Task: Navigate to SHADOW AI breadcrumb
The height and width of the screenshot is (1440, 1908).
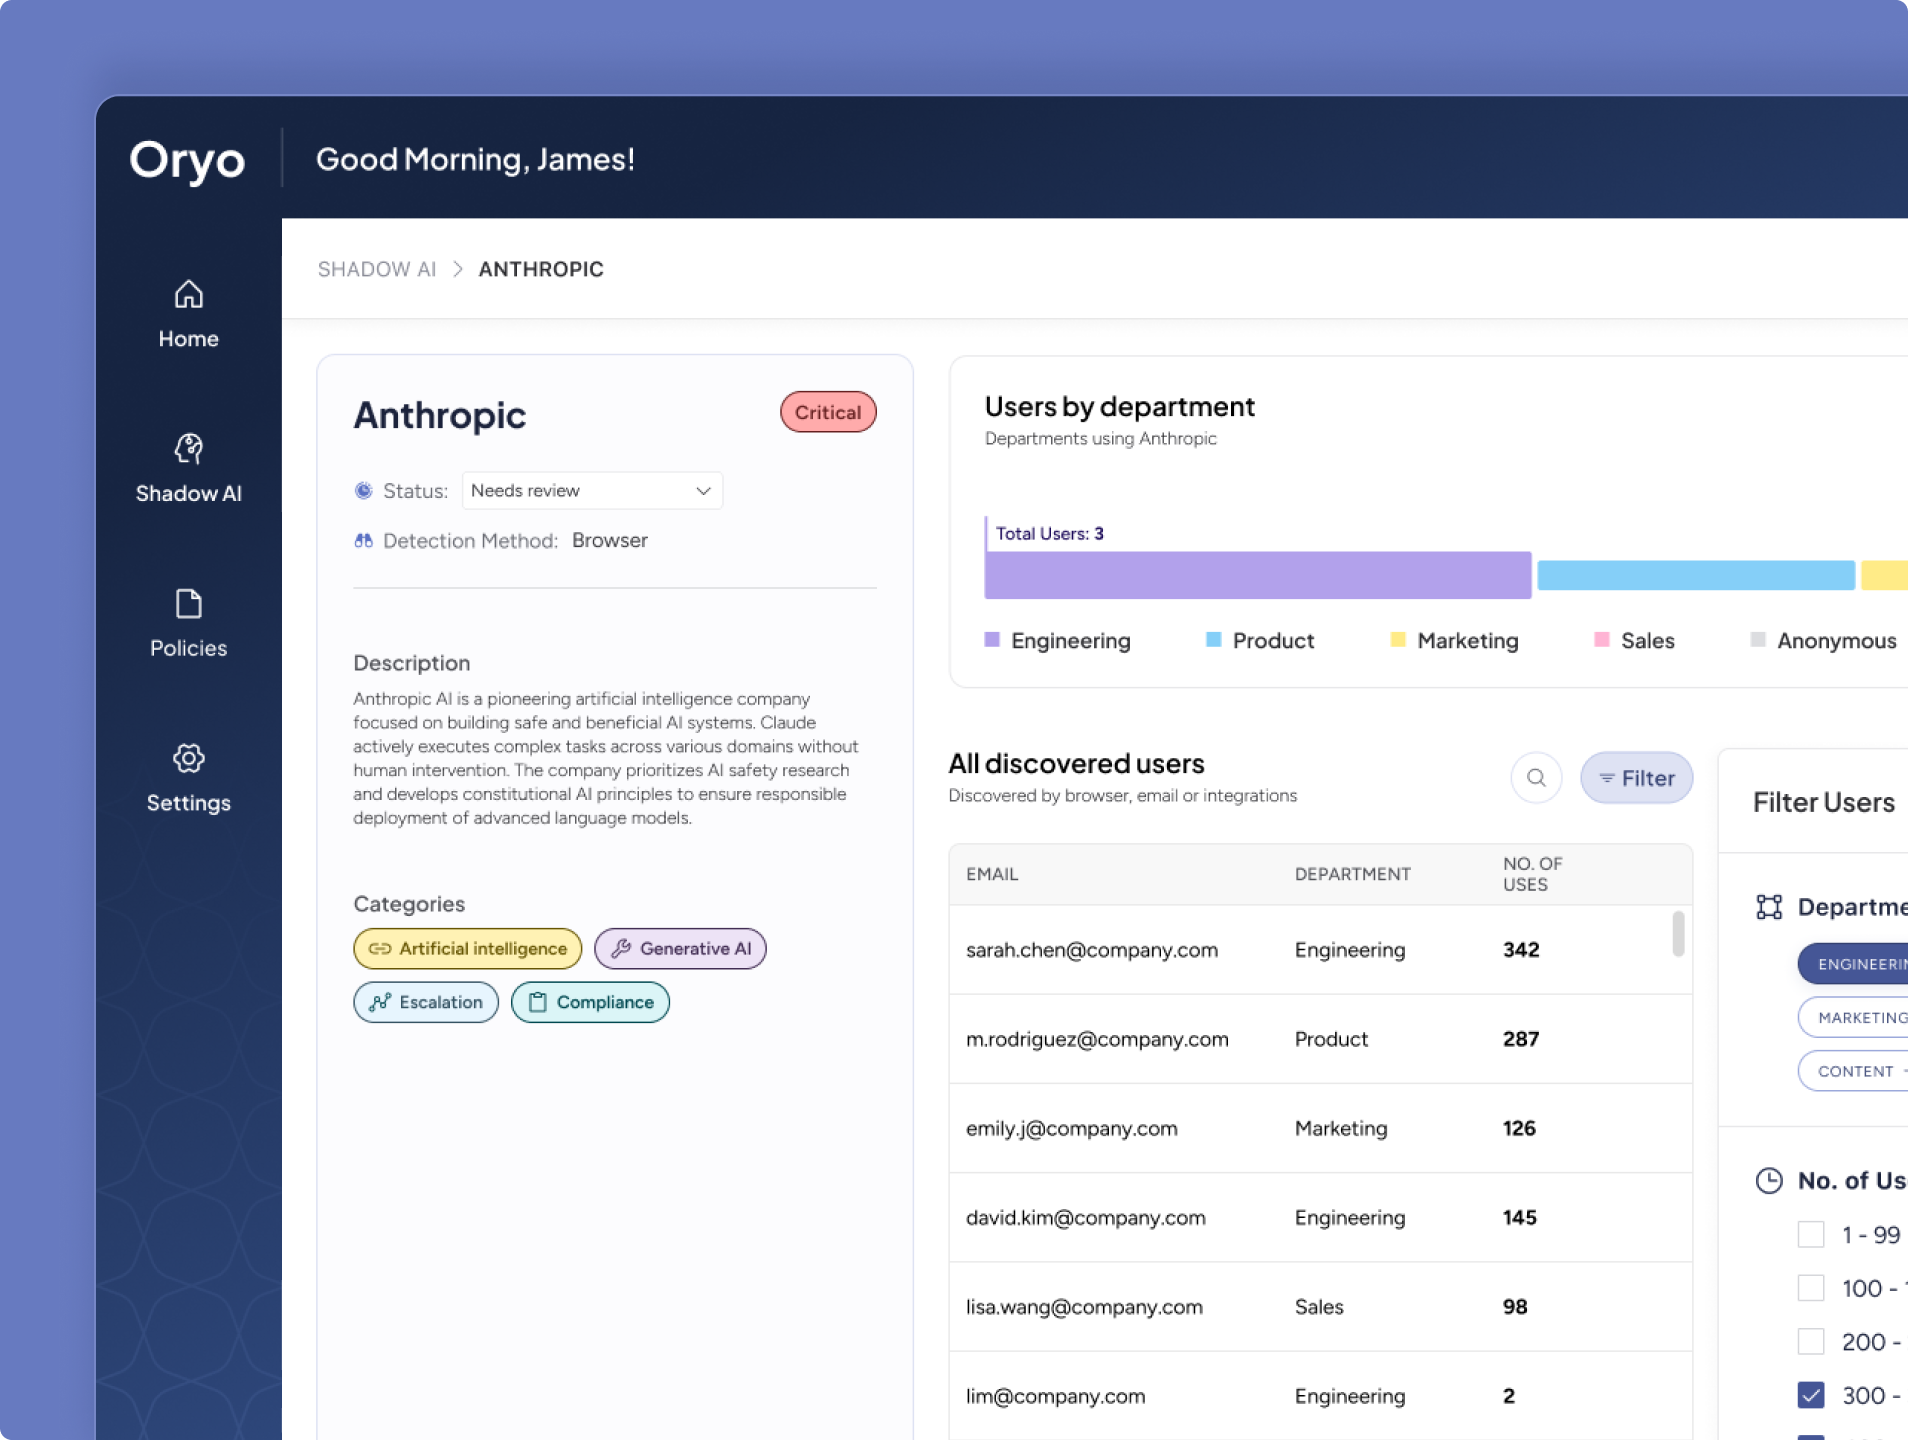Action: (x=377, y=269)
